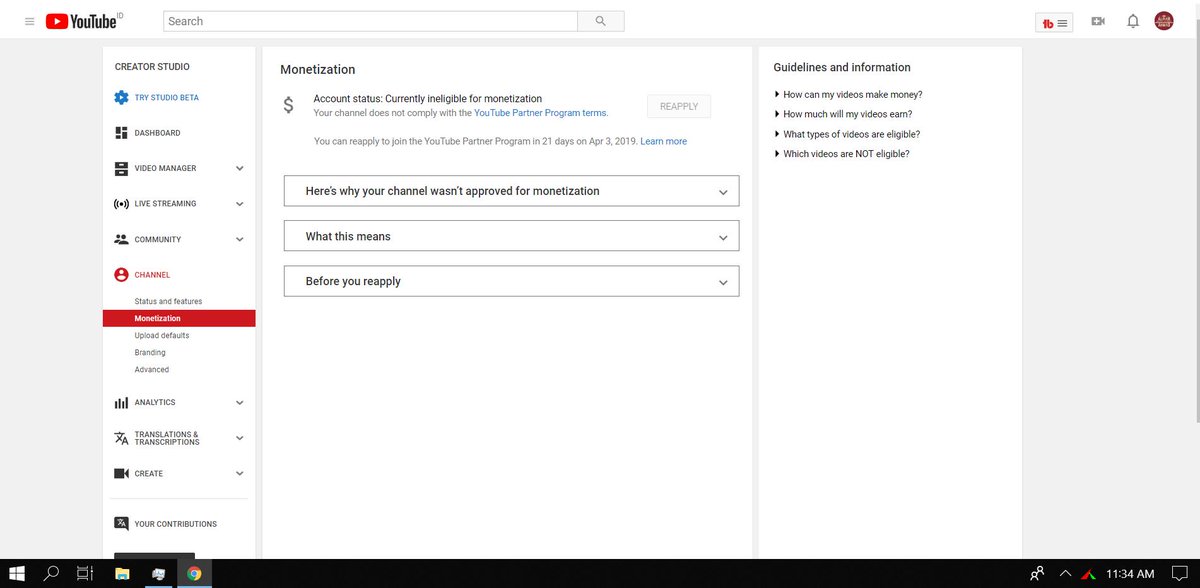Open Advanced channel settings

[152, 369]
